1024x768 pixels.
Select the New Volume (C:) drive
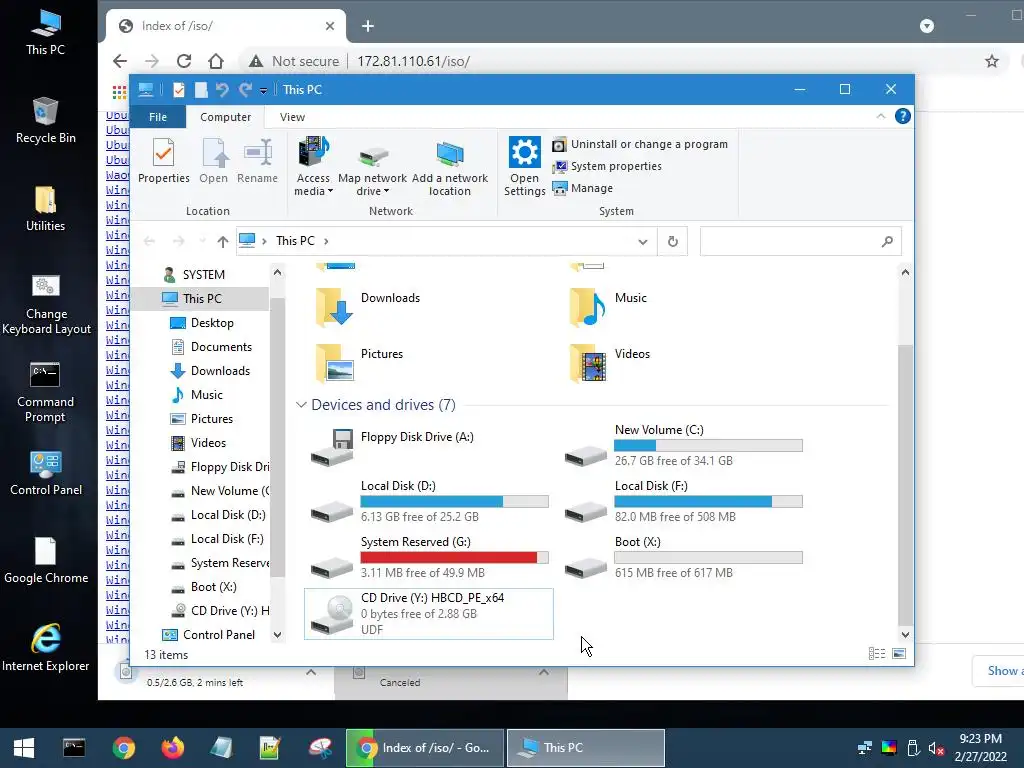click(683, 445)
